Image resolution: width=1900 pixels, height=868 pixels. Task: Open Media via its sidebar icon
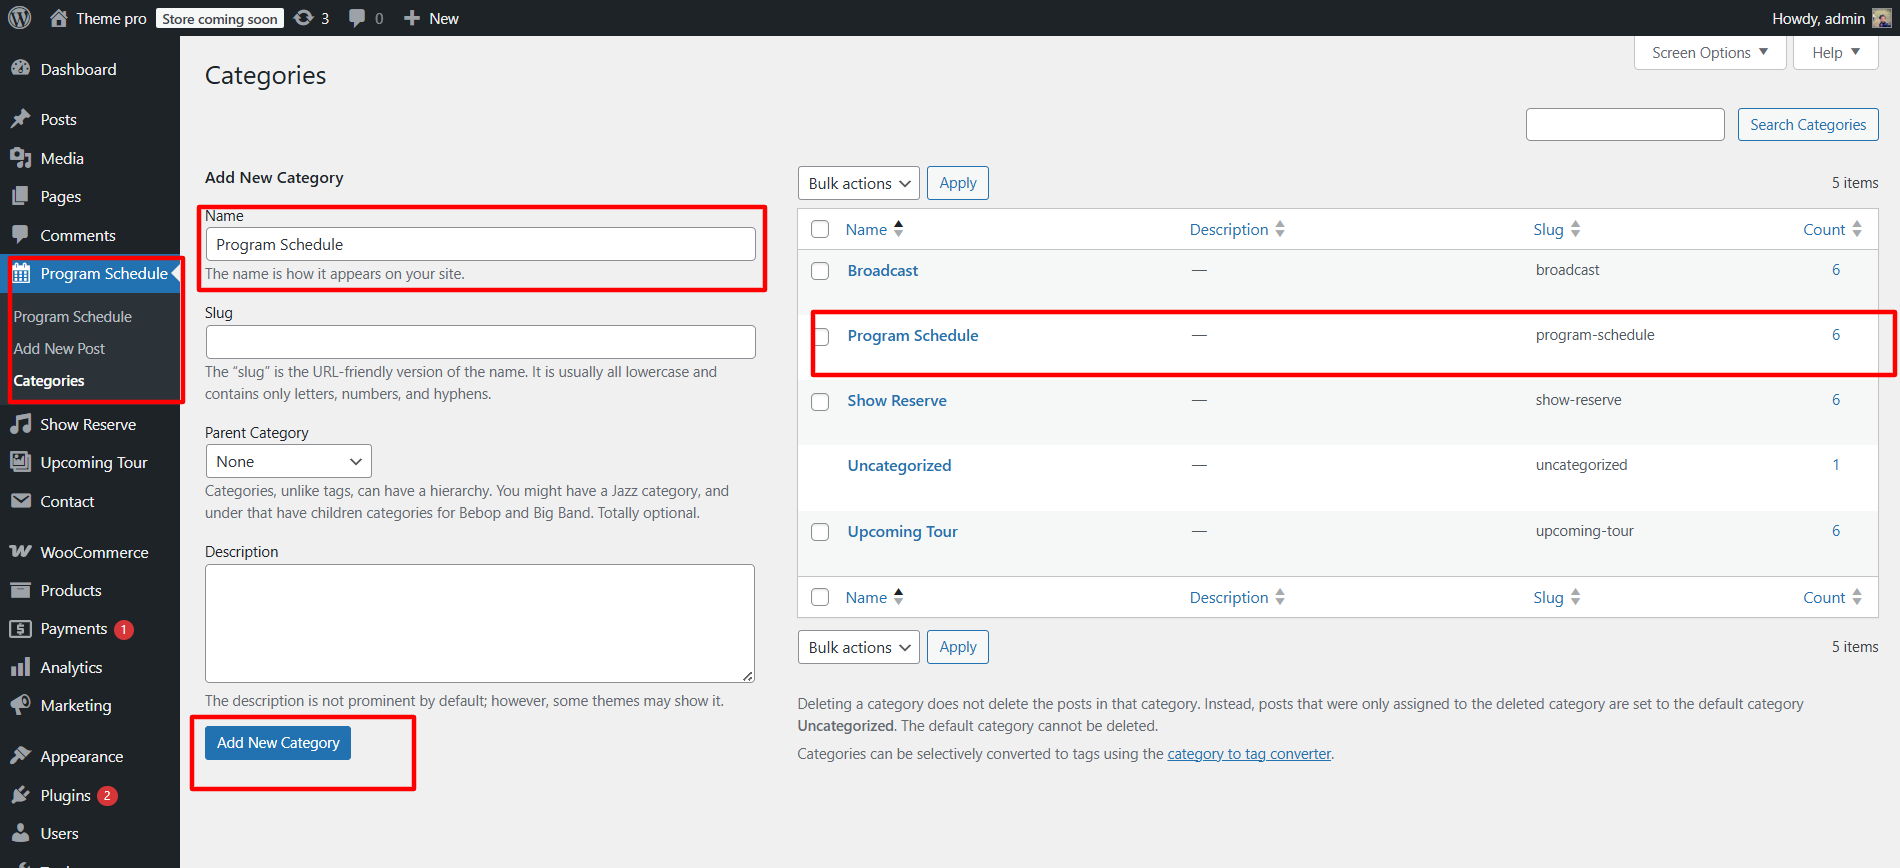pos(20,158)
